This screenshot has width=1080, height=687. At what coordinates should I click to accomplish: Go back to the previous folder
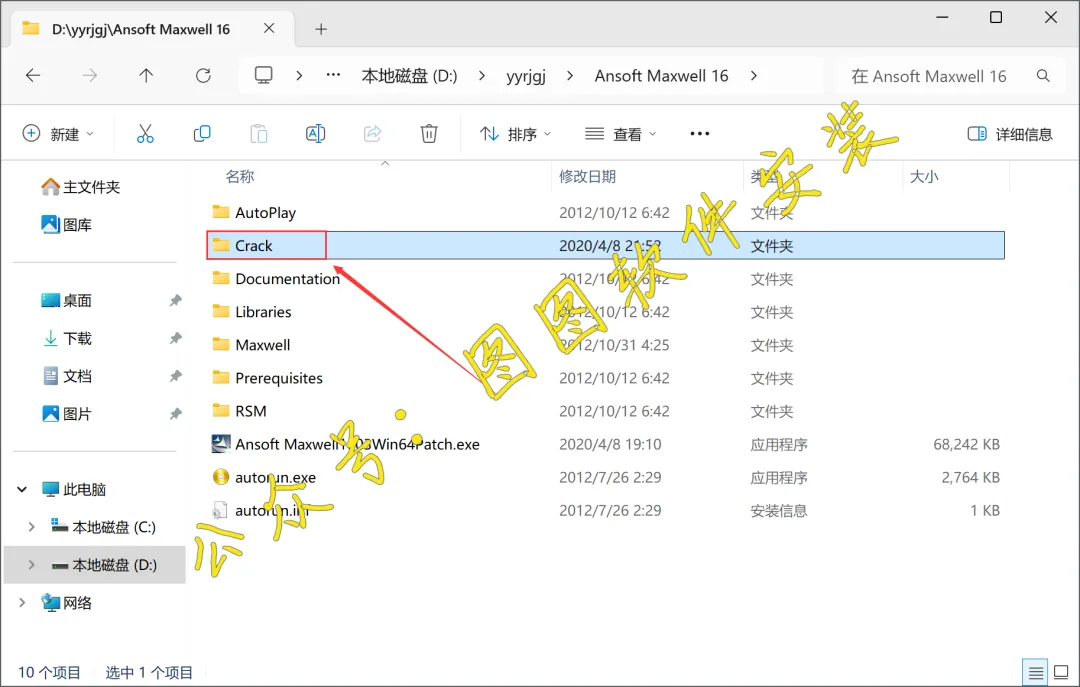tap(33, 76)
